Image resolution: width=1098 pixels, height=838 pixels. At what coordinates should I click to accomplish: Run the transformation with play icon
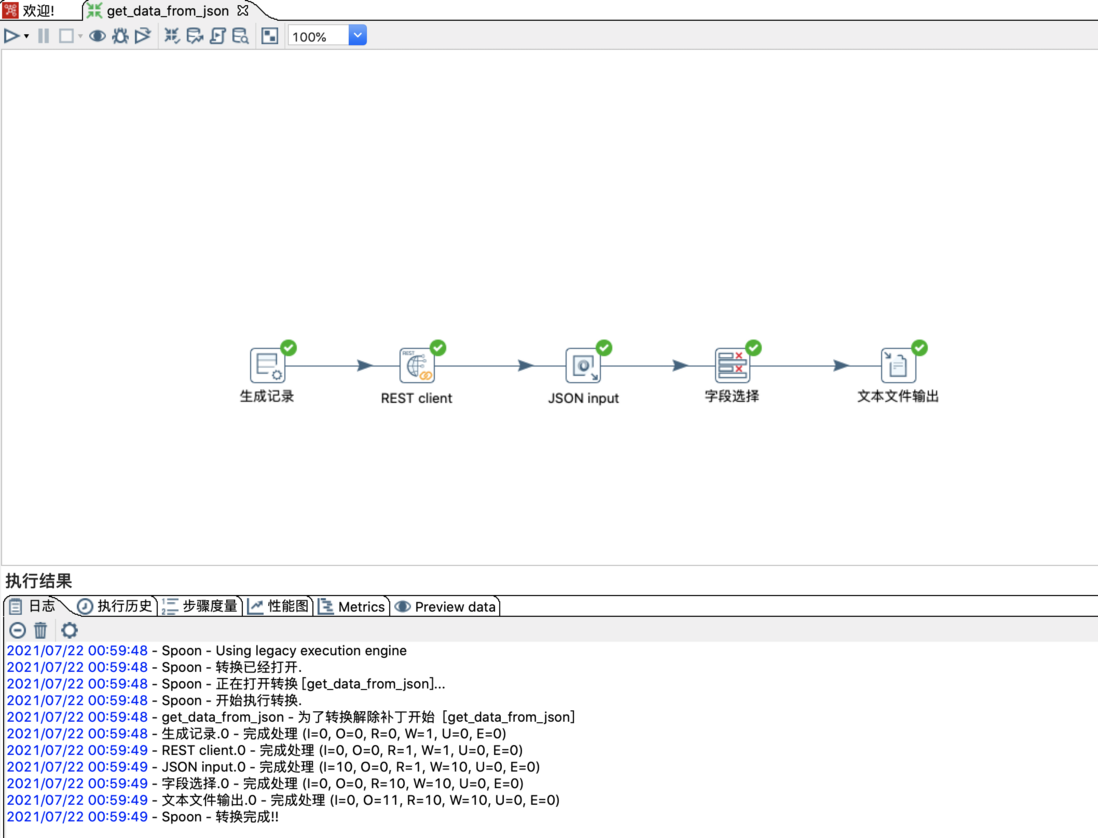pos(11,36)
